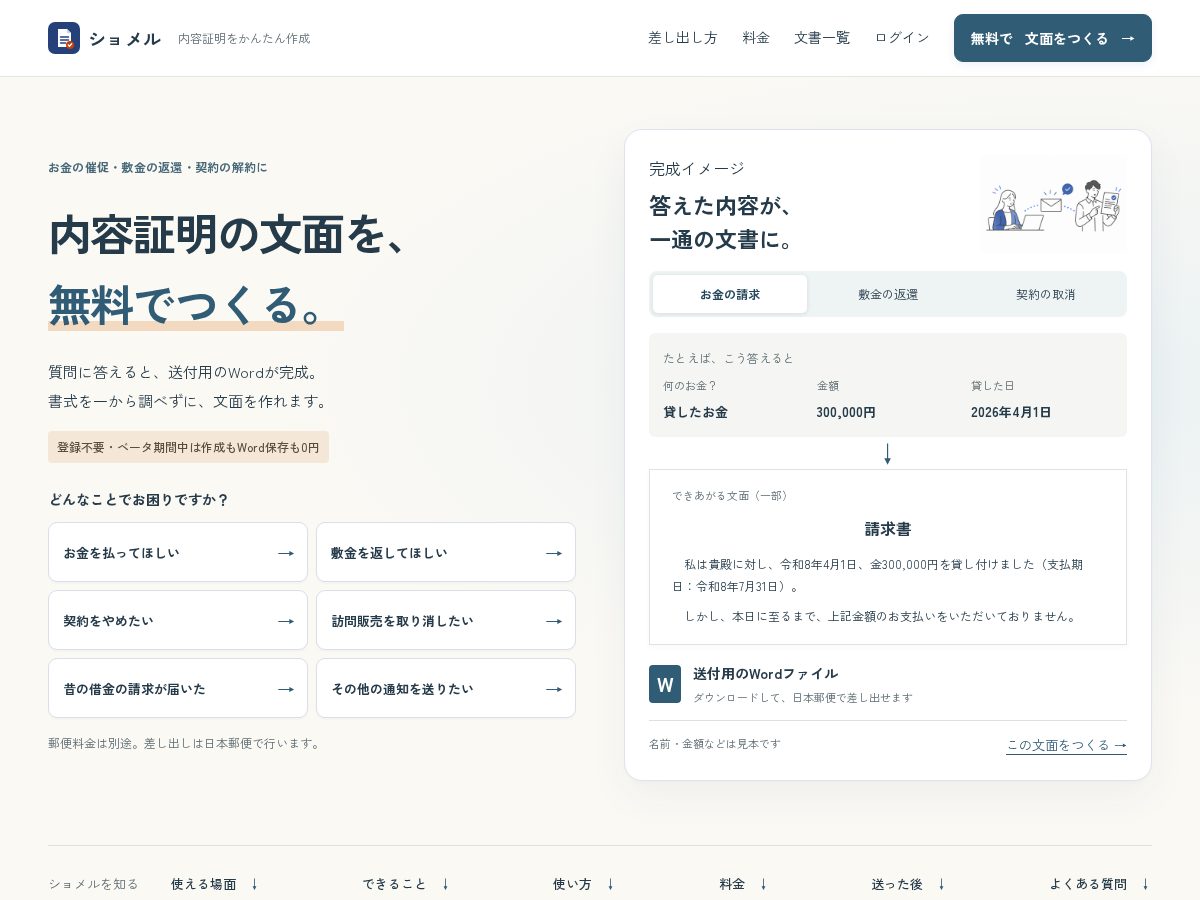Jump to できること section
The width and height of the screenshot is (1200, 900).
pos(406,884)
